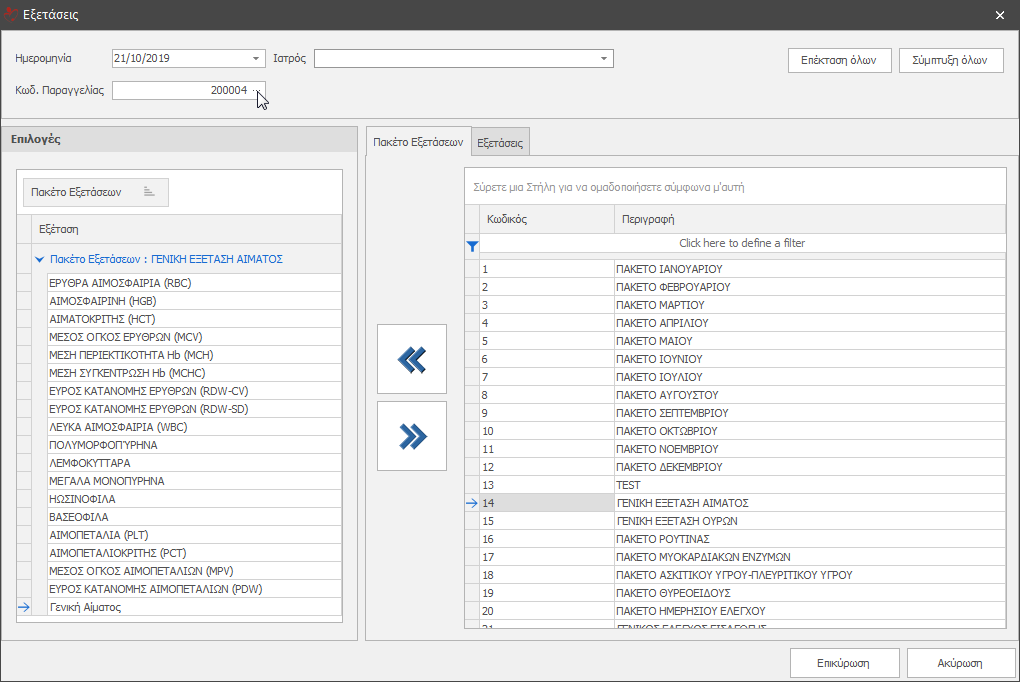The height and width of the screenshot is (682, 1020).
Task: Click the double left arrow transfer button
Action: pos(412,359)
